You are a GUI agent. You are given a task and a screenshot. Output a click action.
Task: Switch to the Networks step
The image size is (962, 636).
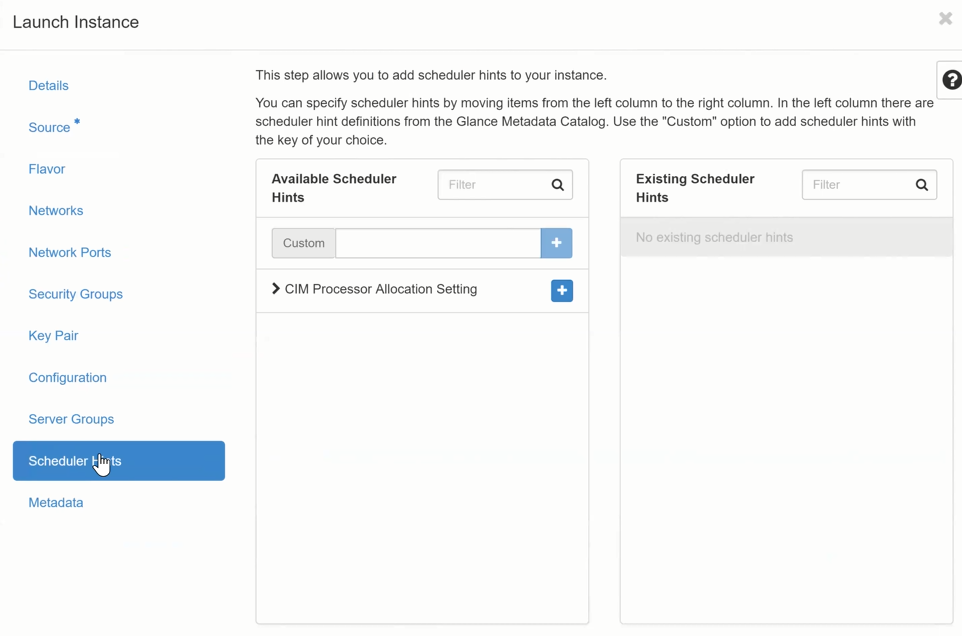pyautogui.click(x=56, y=211)
